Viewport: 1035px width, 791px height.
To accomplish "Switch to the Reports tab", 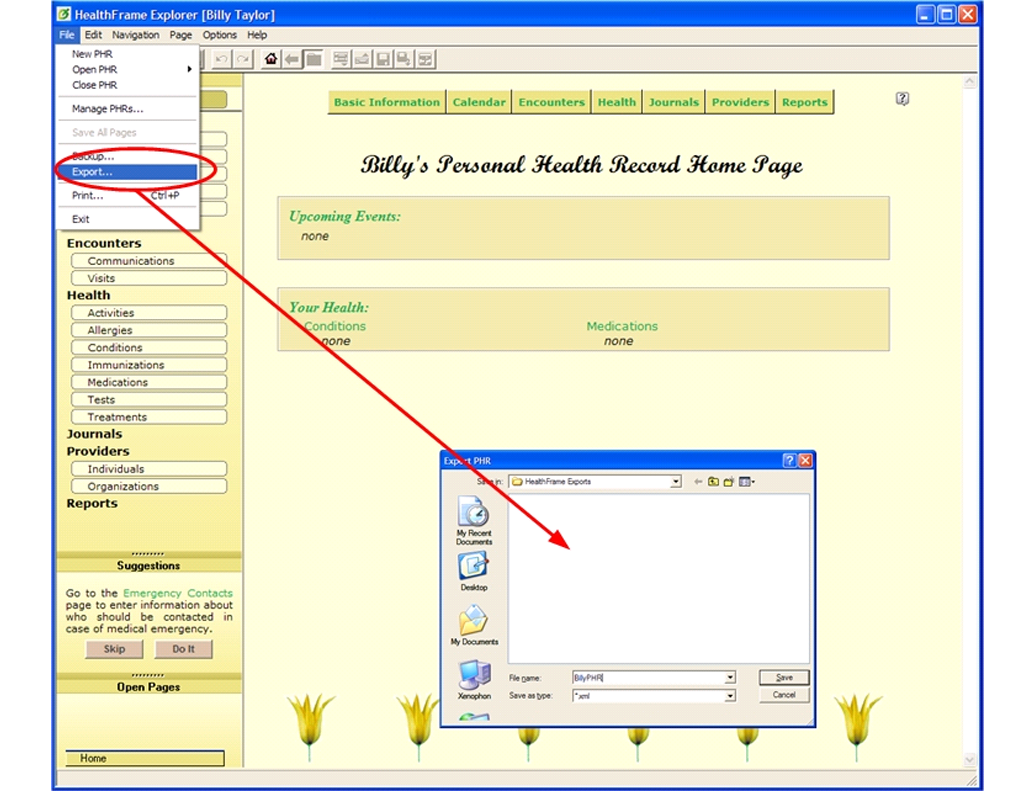I will point(805,102).
